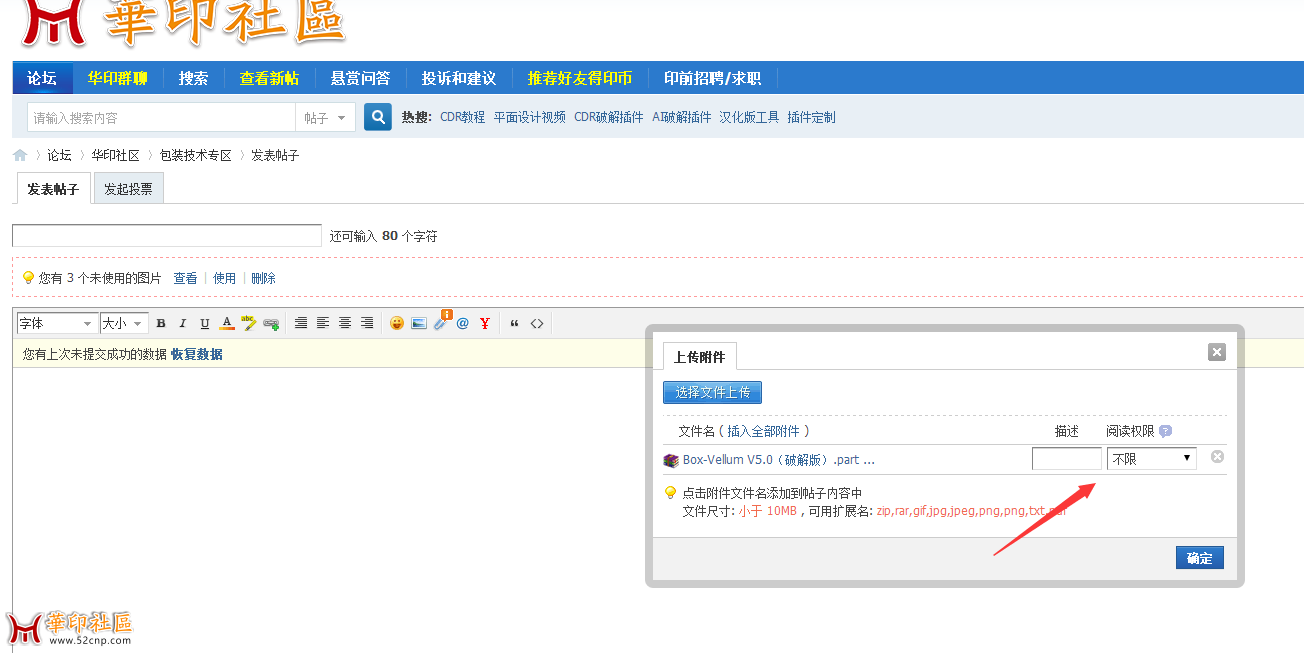Image resolution: width=1304 pixels, height=653 pixels.
Task: Switch to the 发起投票 tab
Action: 128,187
